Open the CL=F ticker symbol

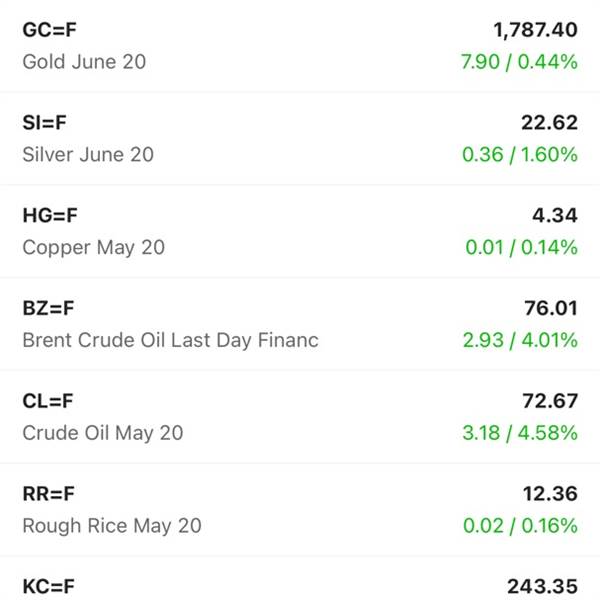tap(48, 401)
